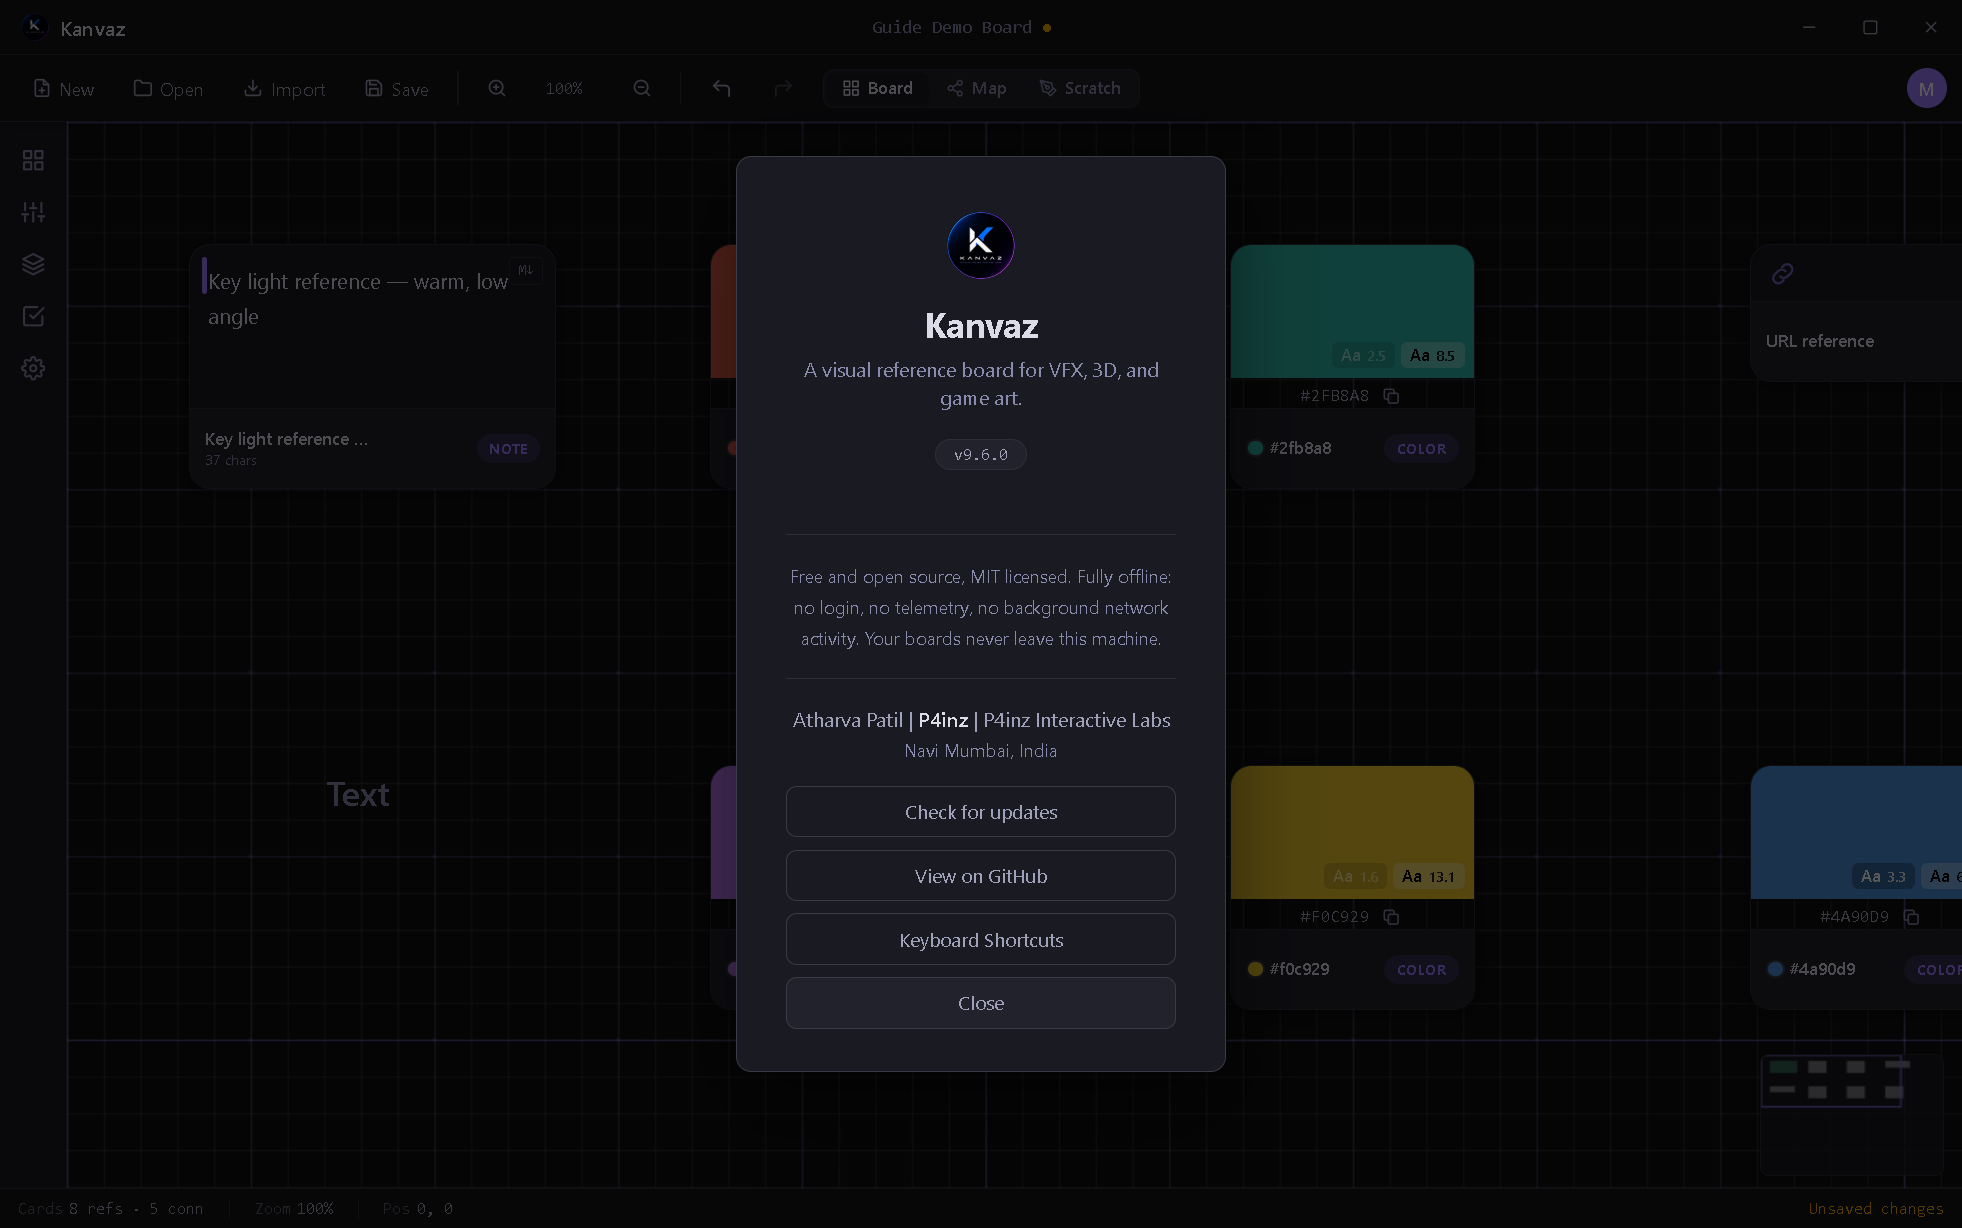Create a New board

[64, 89]
